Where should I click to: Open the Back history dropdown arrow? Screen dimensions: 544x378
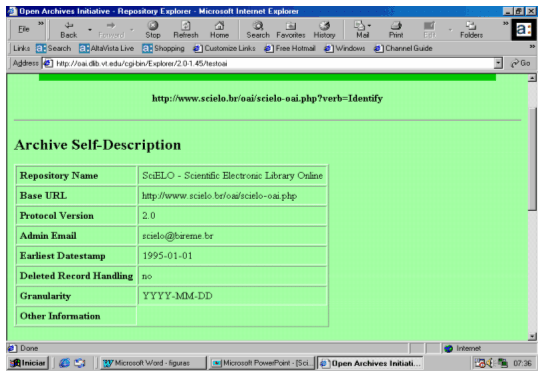click(90, 30)
